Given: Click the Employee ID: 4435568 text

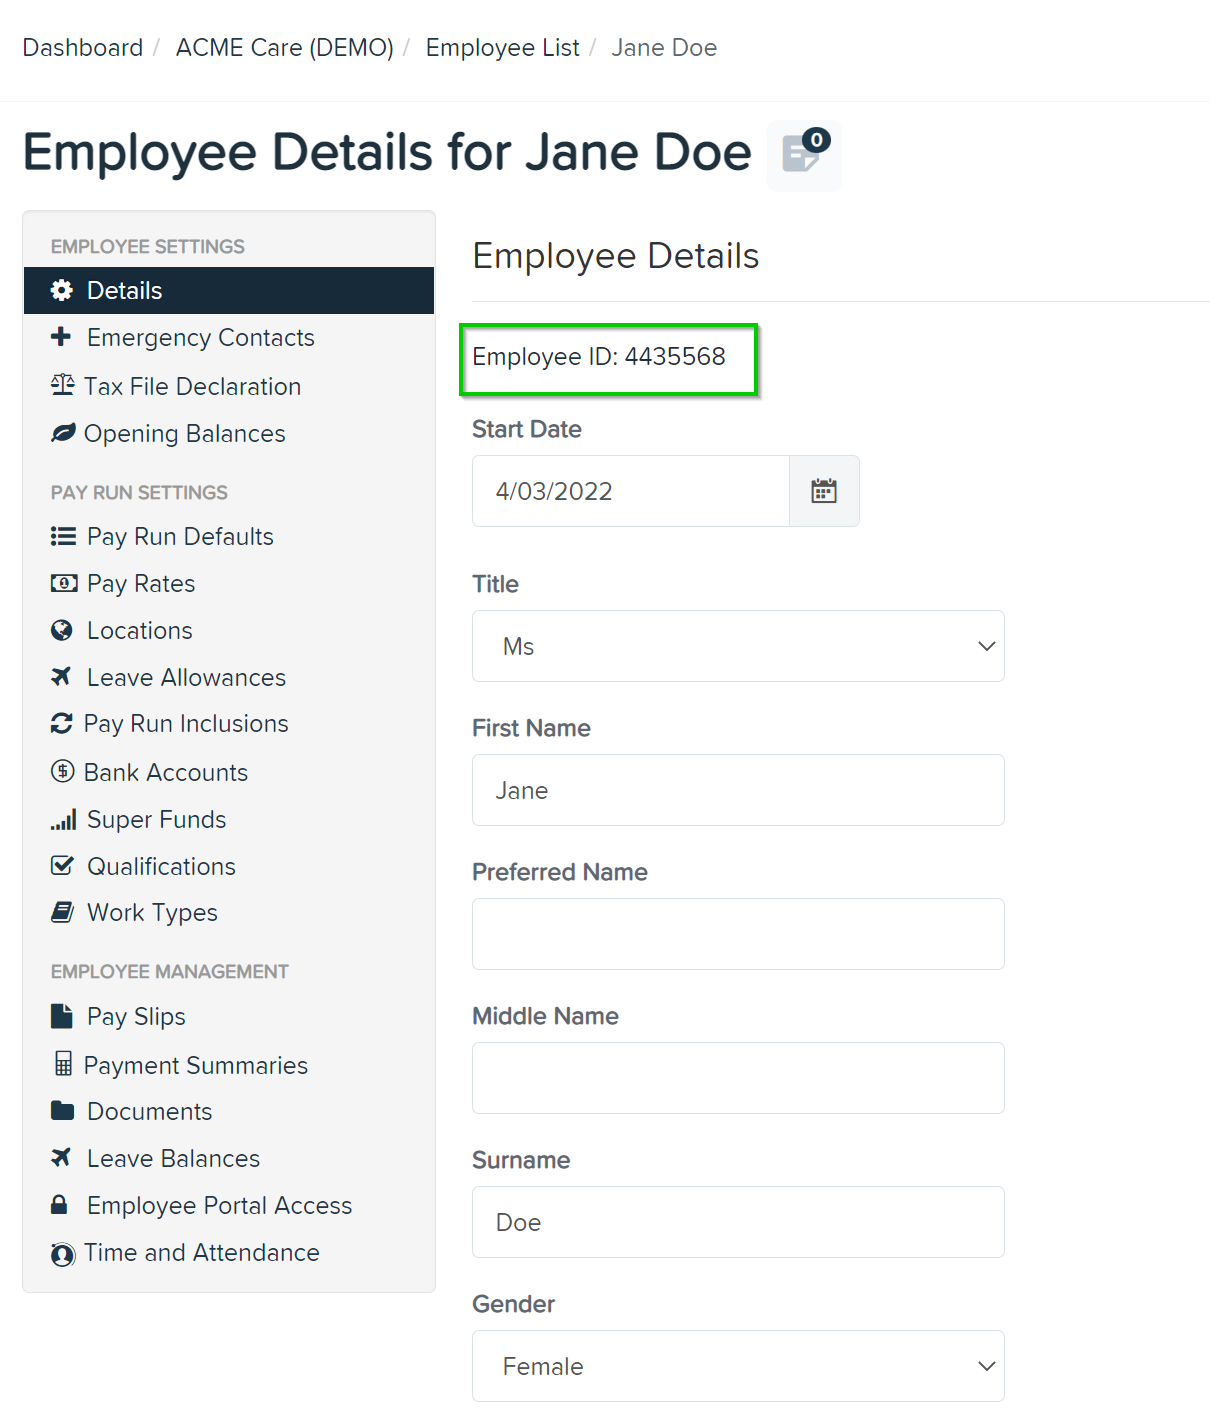Looking at the screenshot, I should coord(599,356).
